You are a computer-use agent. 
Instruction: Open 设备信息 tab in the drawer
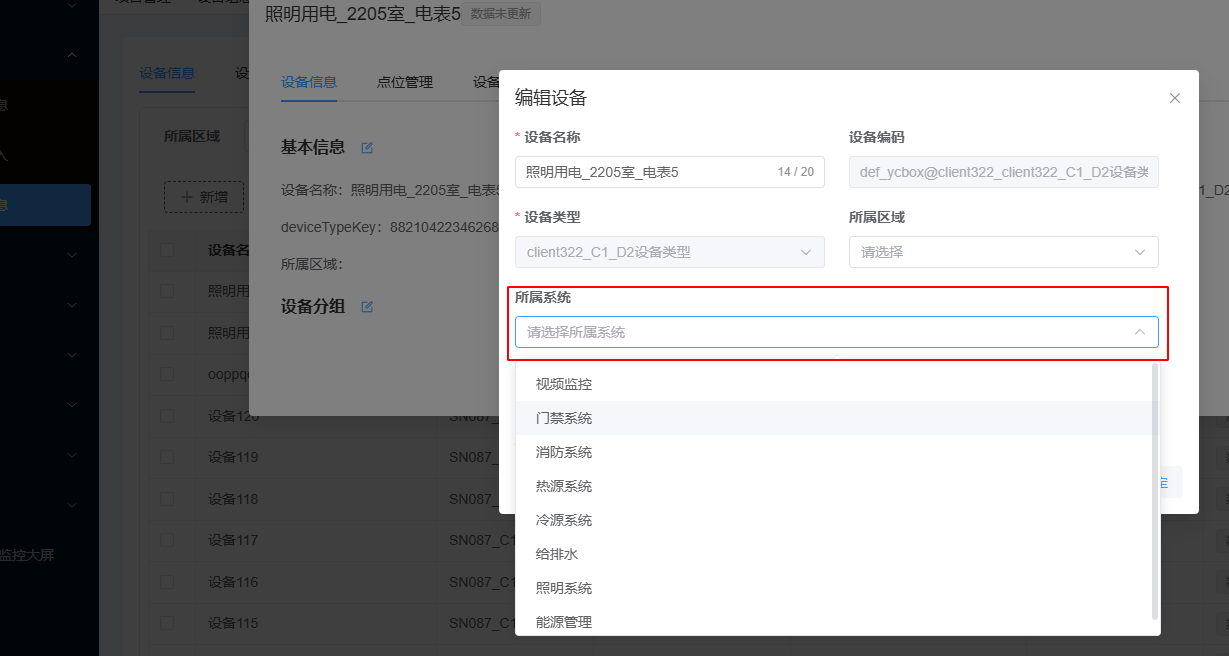309,82
